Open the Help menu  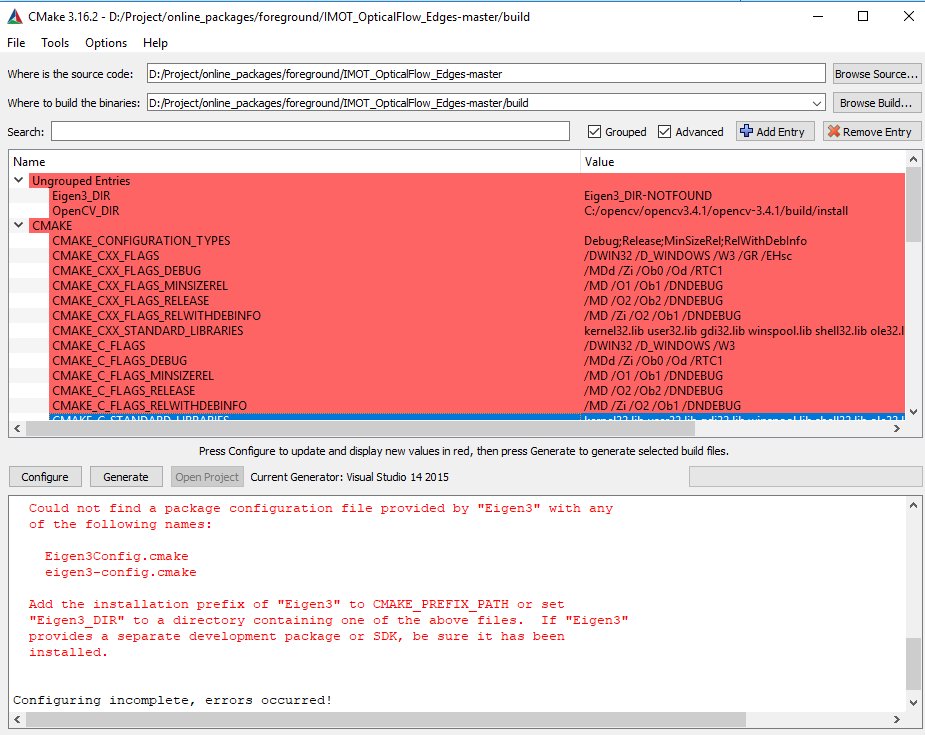[155, 42]
